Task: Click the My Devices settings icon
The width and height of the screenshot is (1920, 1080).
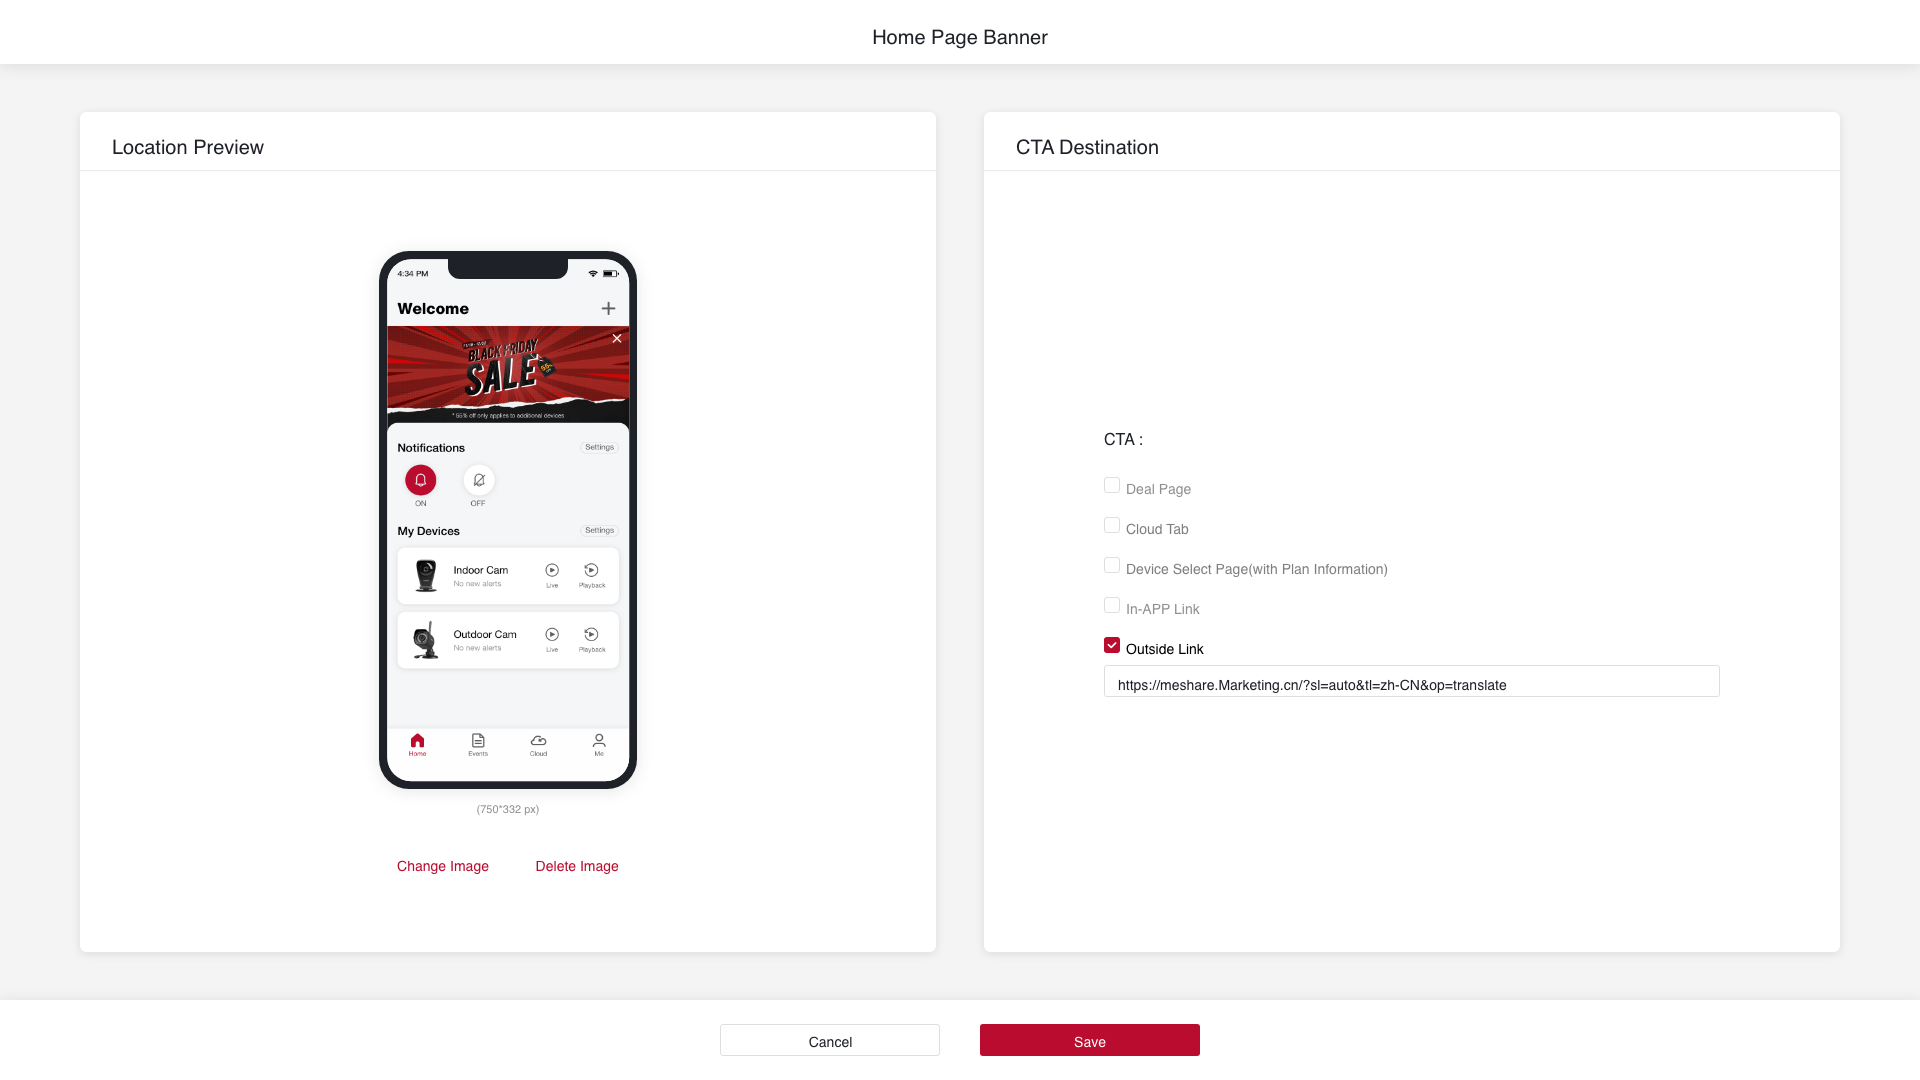Action: (600, 530)
